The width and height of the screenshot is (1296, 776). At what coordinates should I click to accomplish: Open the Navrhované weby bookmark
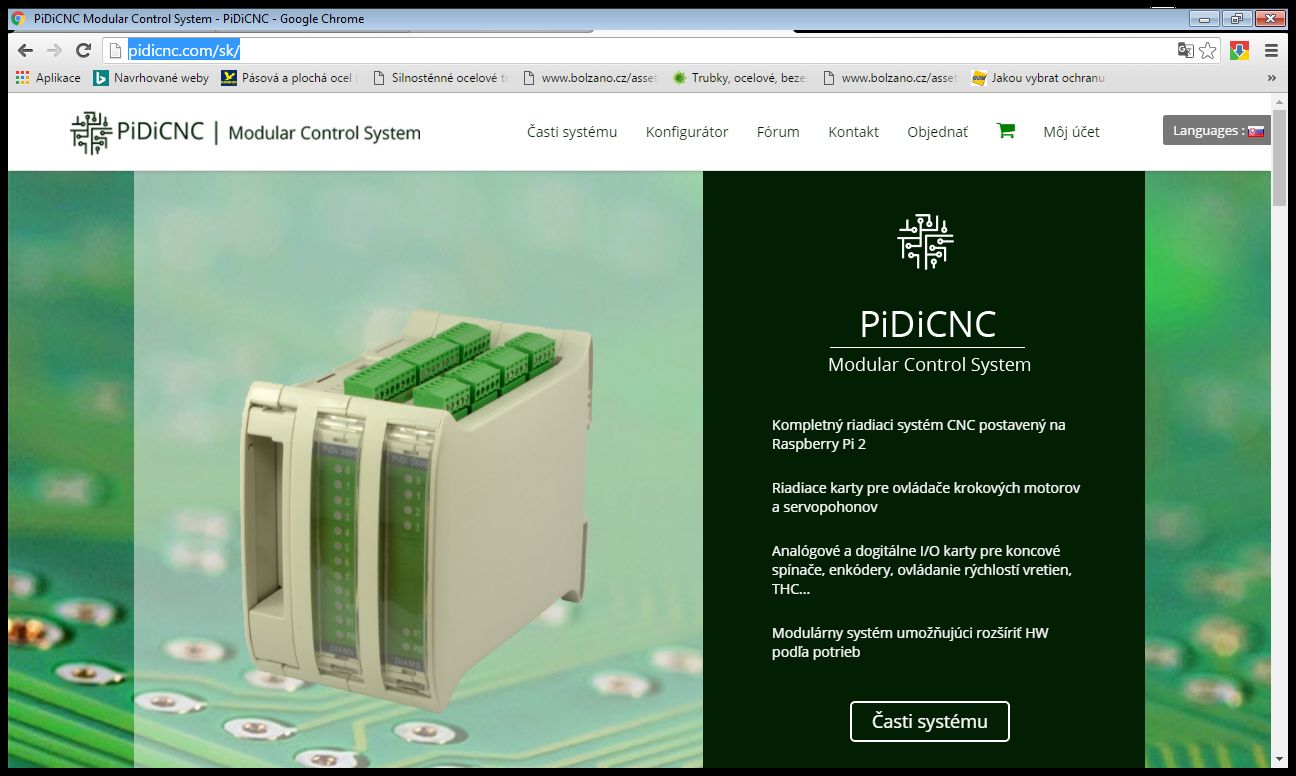coord(151,78)
